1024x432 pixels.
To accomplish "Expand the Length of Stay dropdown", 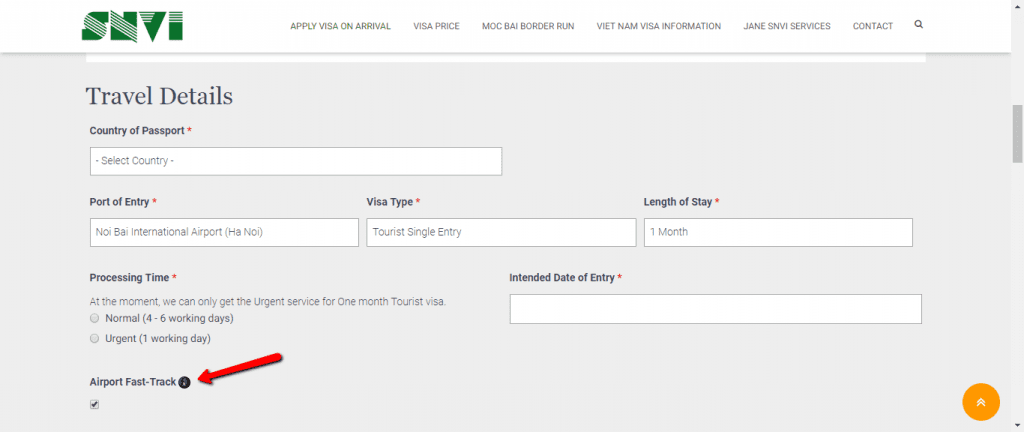I will [x=778, y=232].
